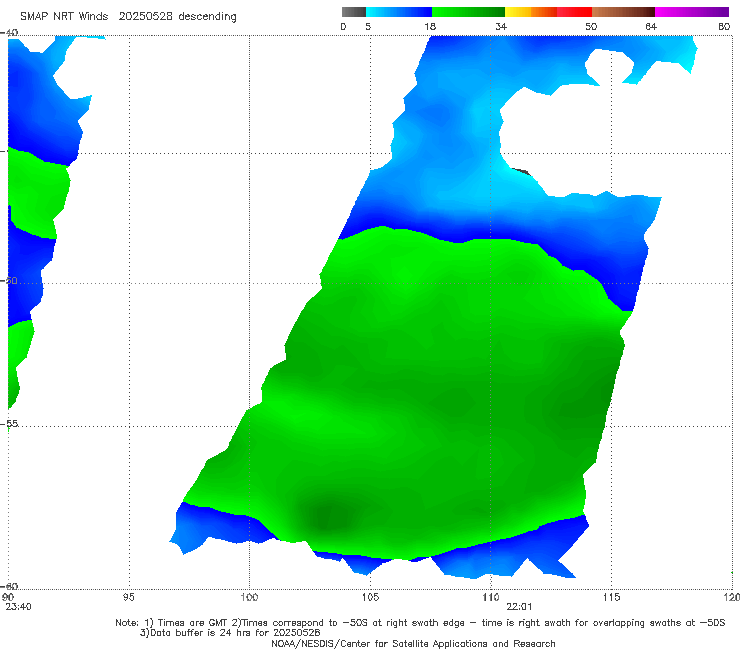Click the colorbar label '50'
Viewport: 740px width, 650px height.
tap(591, 26)
